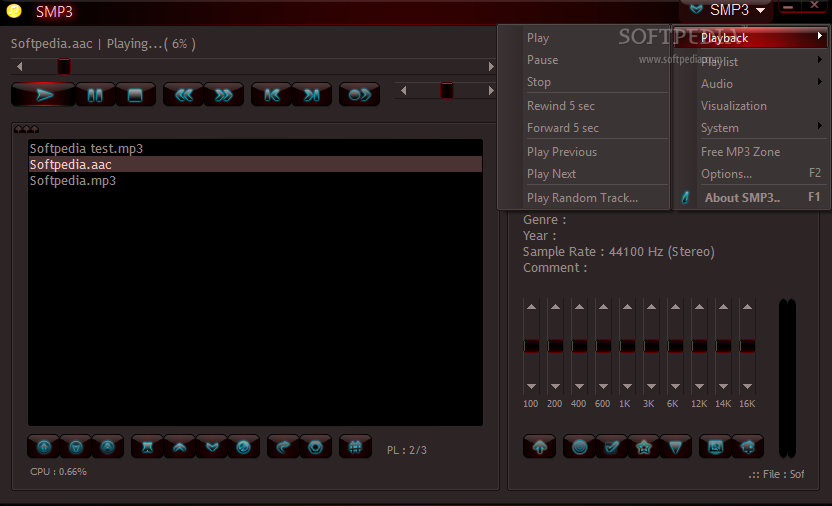Image resolution: width=832 pixels, height=506 pixels.
Task: Click the Previous Track button
Action: pos(272,95)
